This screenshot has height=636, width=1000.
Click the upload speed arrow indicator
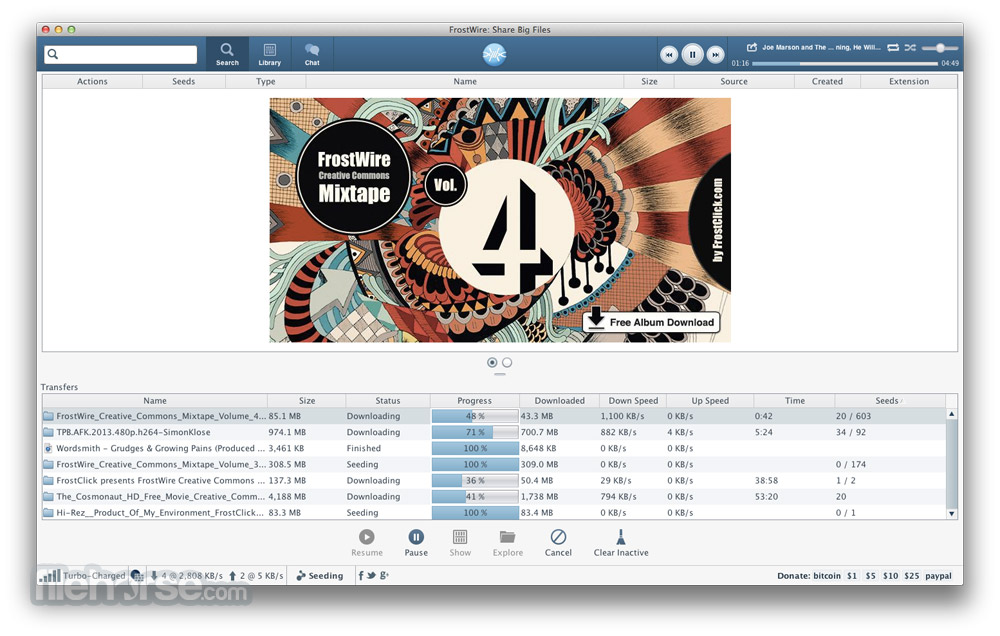[x=233, y=575]
